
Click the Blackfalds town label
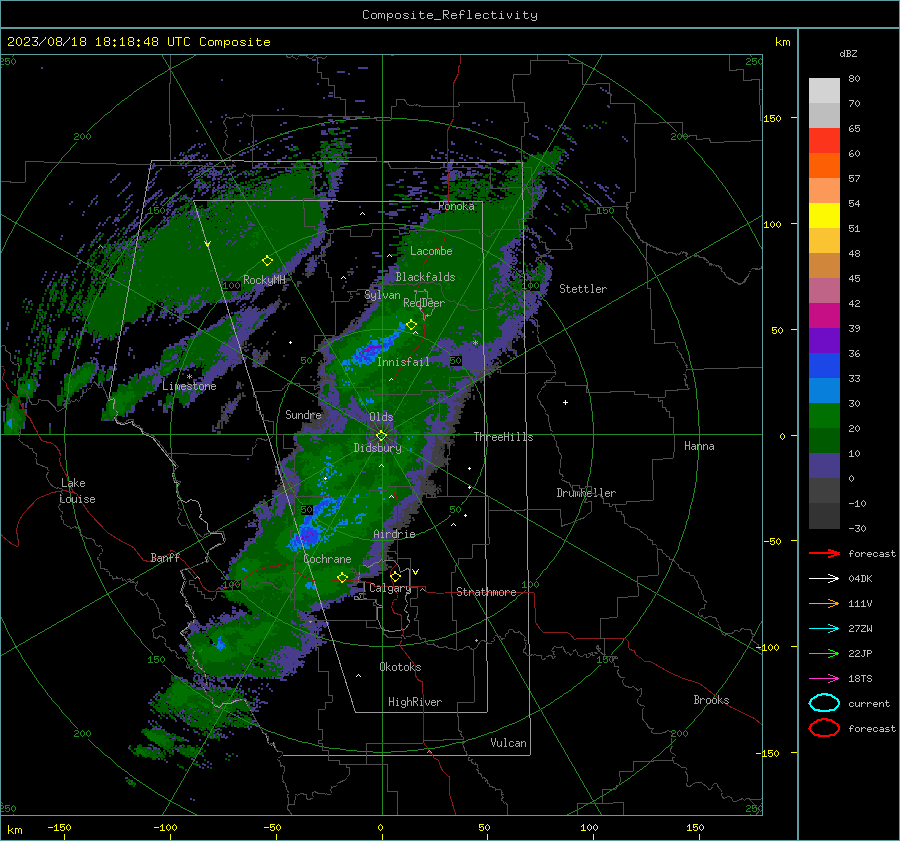pos(425,277)
